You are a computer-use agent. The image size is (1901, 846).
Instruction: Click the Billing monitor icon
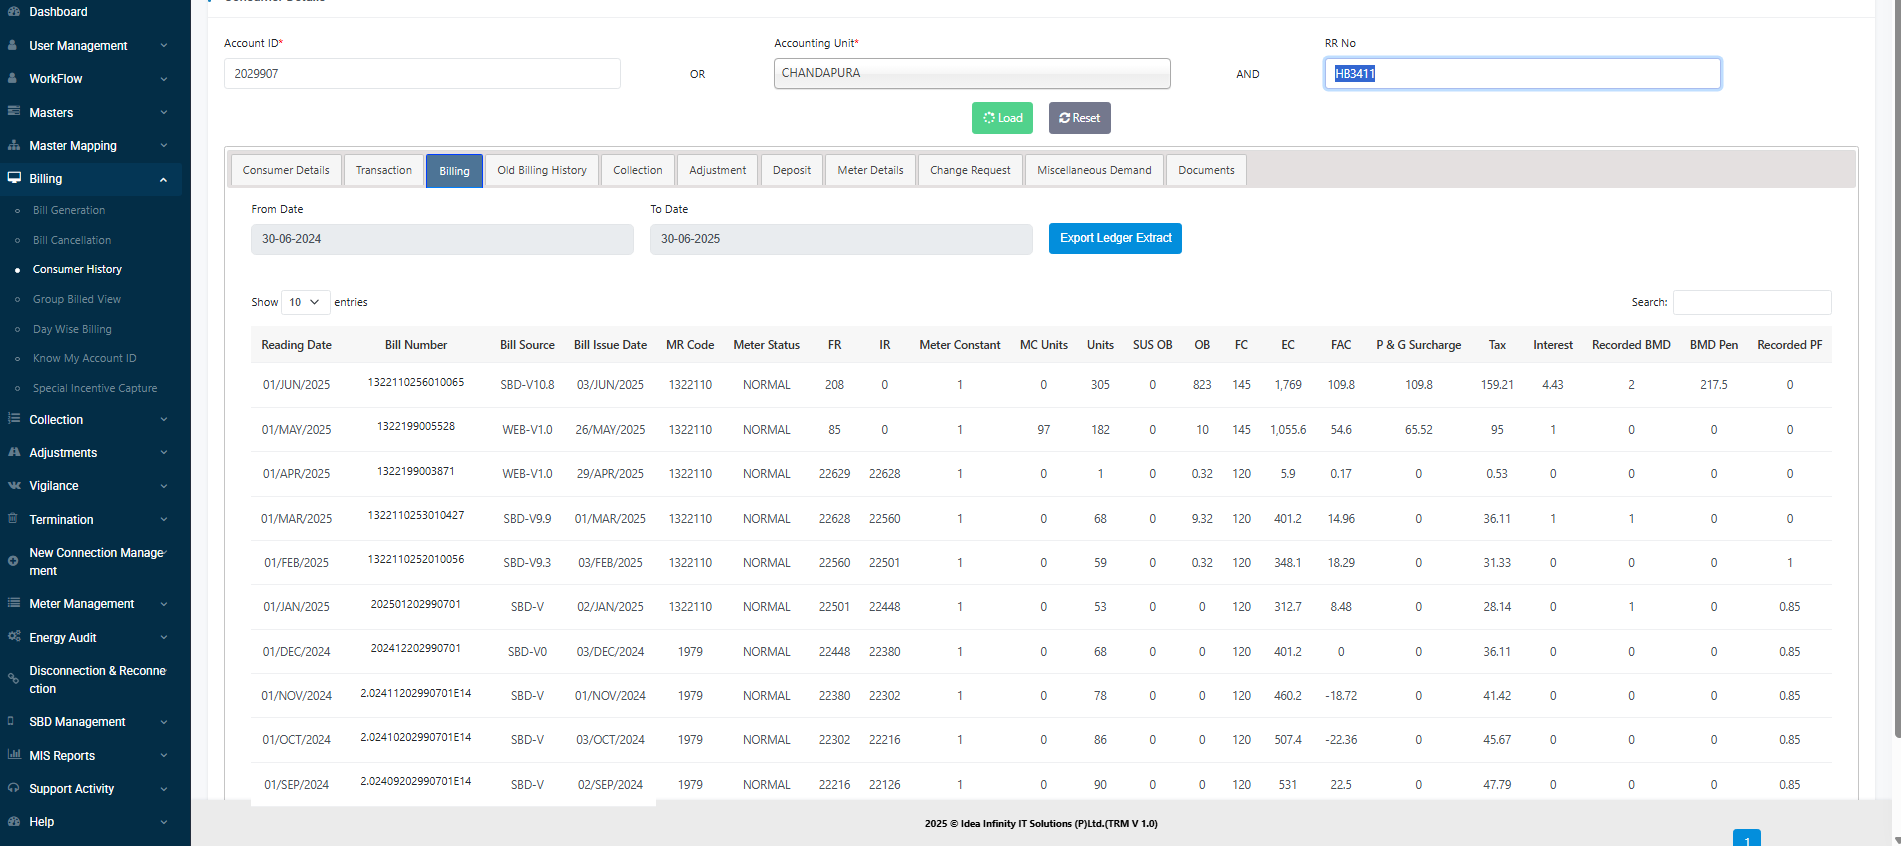(13, 178)
